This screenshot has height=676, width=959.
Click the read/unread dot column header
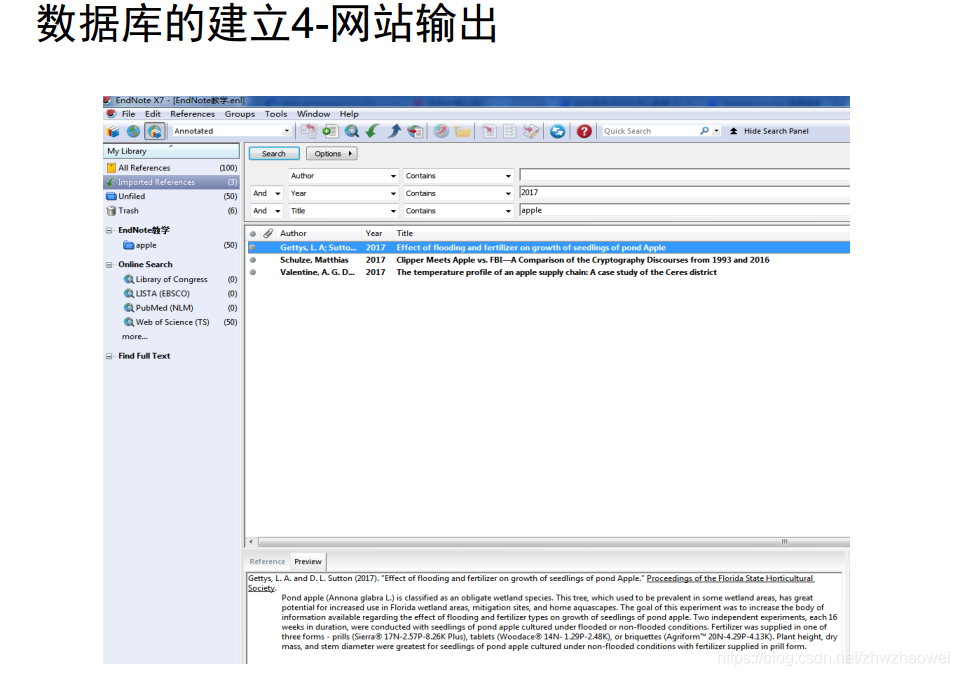pyautogui.click(x=253, y=234)
